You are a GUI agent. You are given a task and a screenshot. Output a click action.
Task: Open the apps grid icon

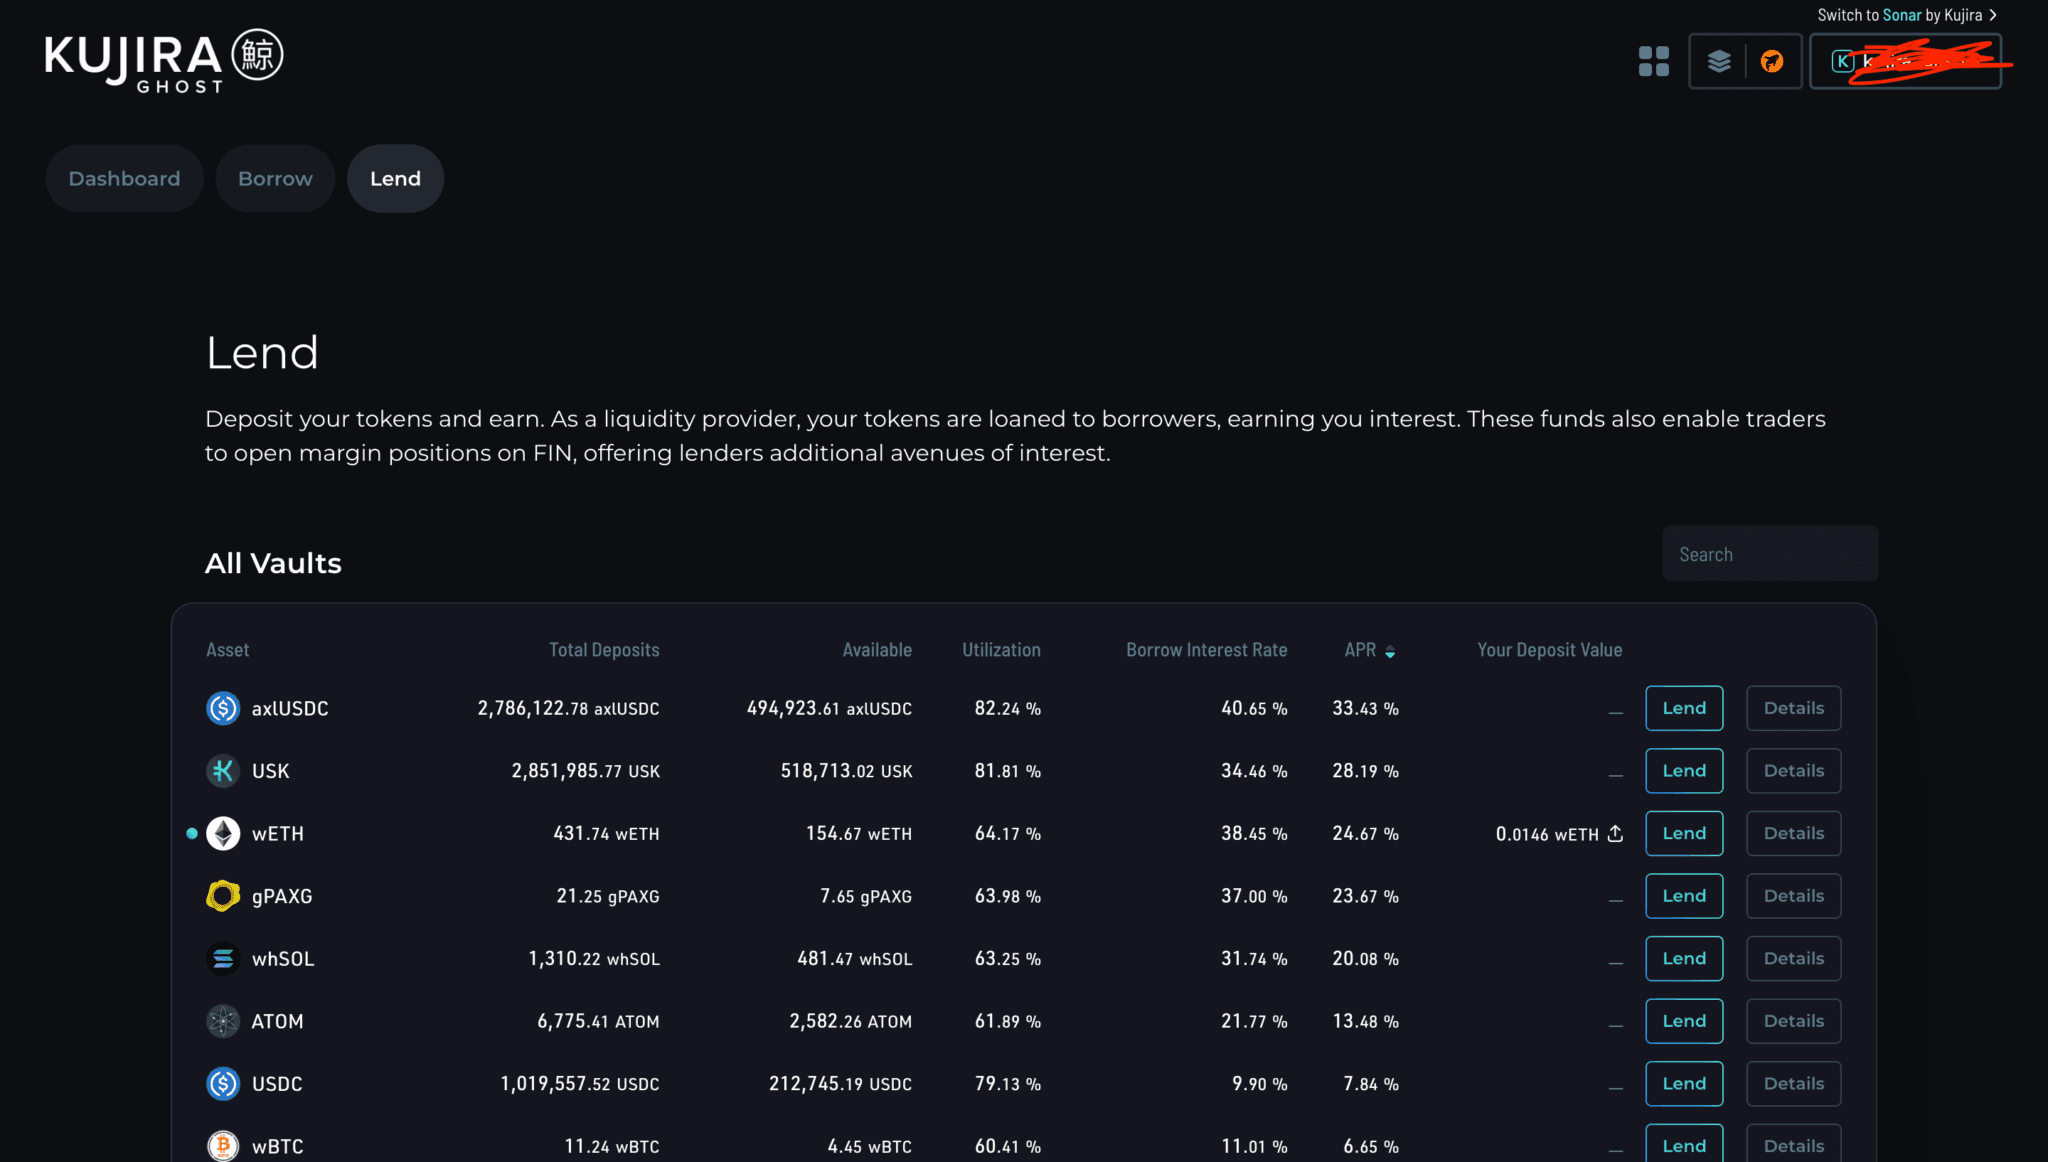coord(1653,61)
